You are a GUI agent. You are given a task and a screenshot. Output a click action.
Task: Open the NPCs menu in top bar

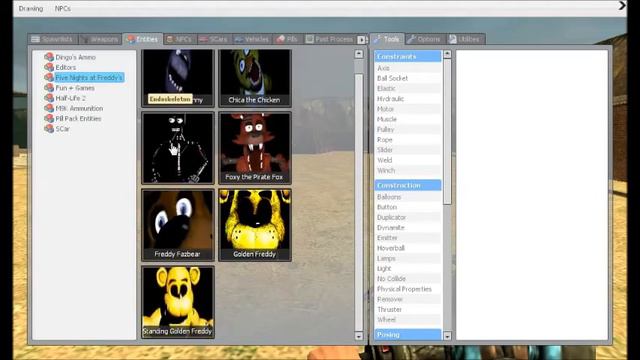click(63, 9)
